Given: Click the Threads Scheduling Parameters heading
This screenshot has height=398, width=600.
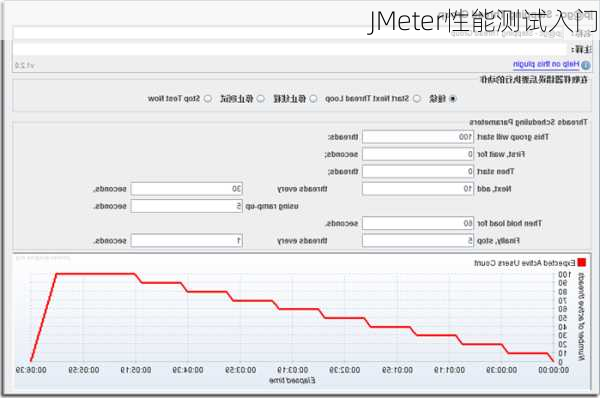Looking at the screenshot, I should coord(528,122).
